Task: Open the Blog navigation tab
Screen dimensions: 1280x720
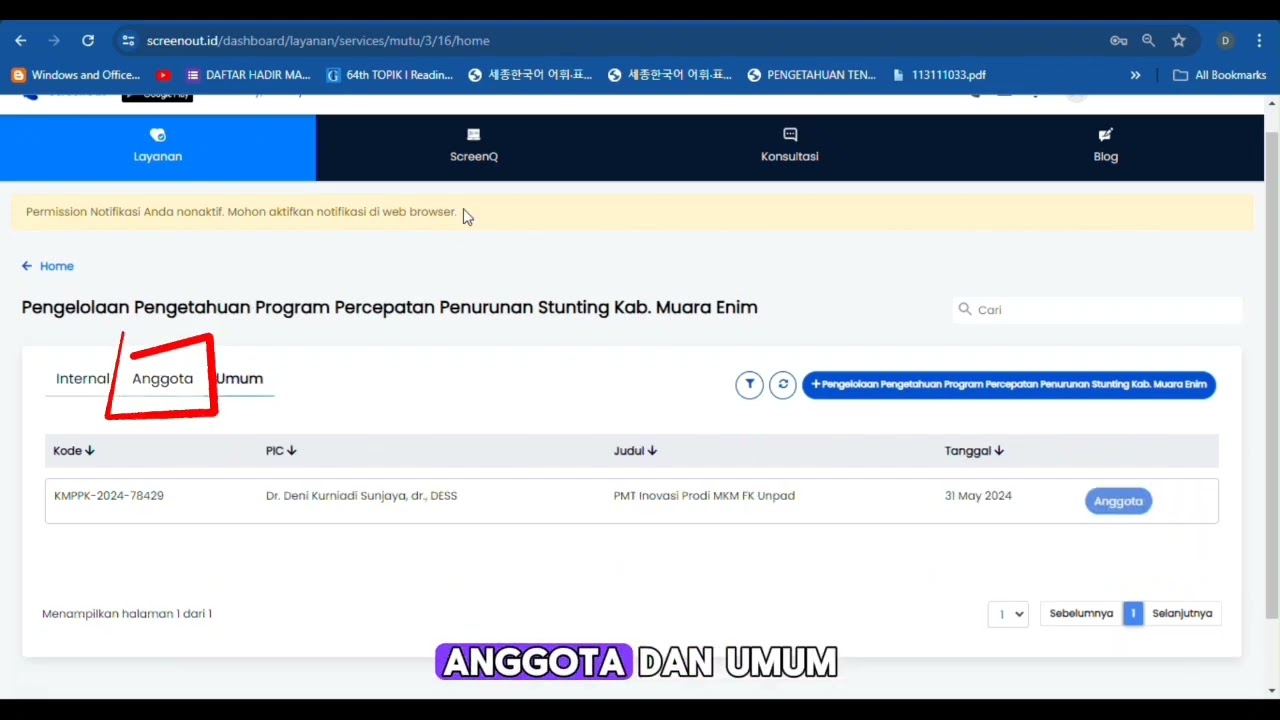Action: point(1106,147)
